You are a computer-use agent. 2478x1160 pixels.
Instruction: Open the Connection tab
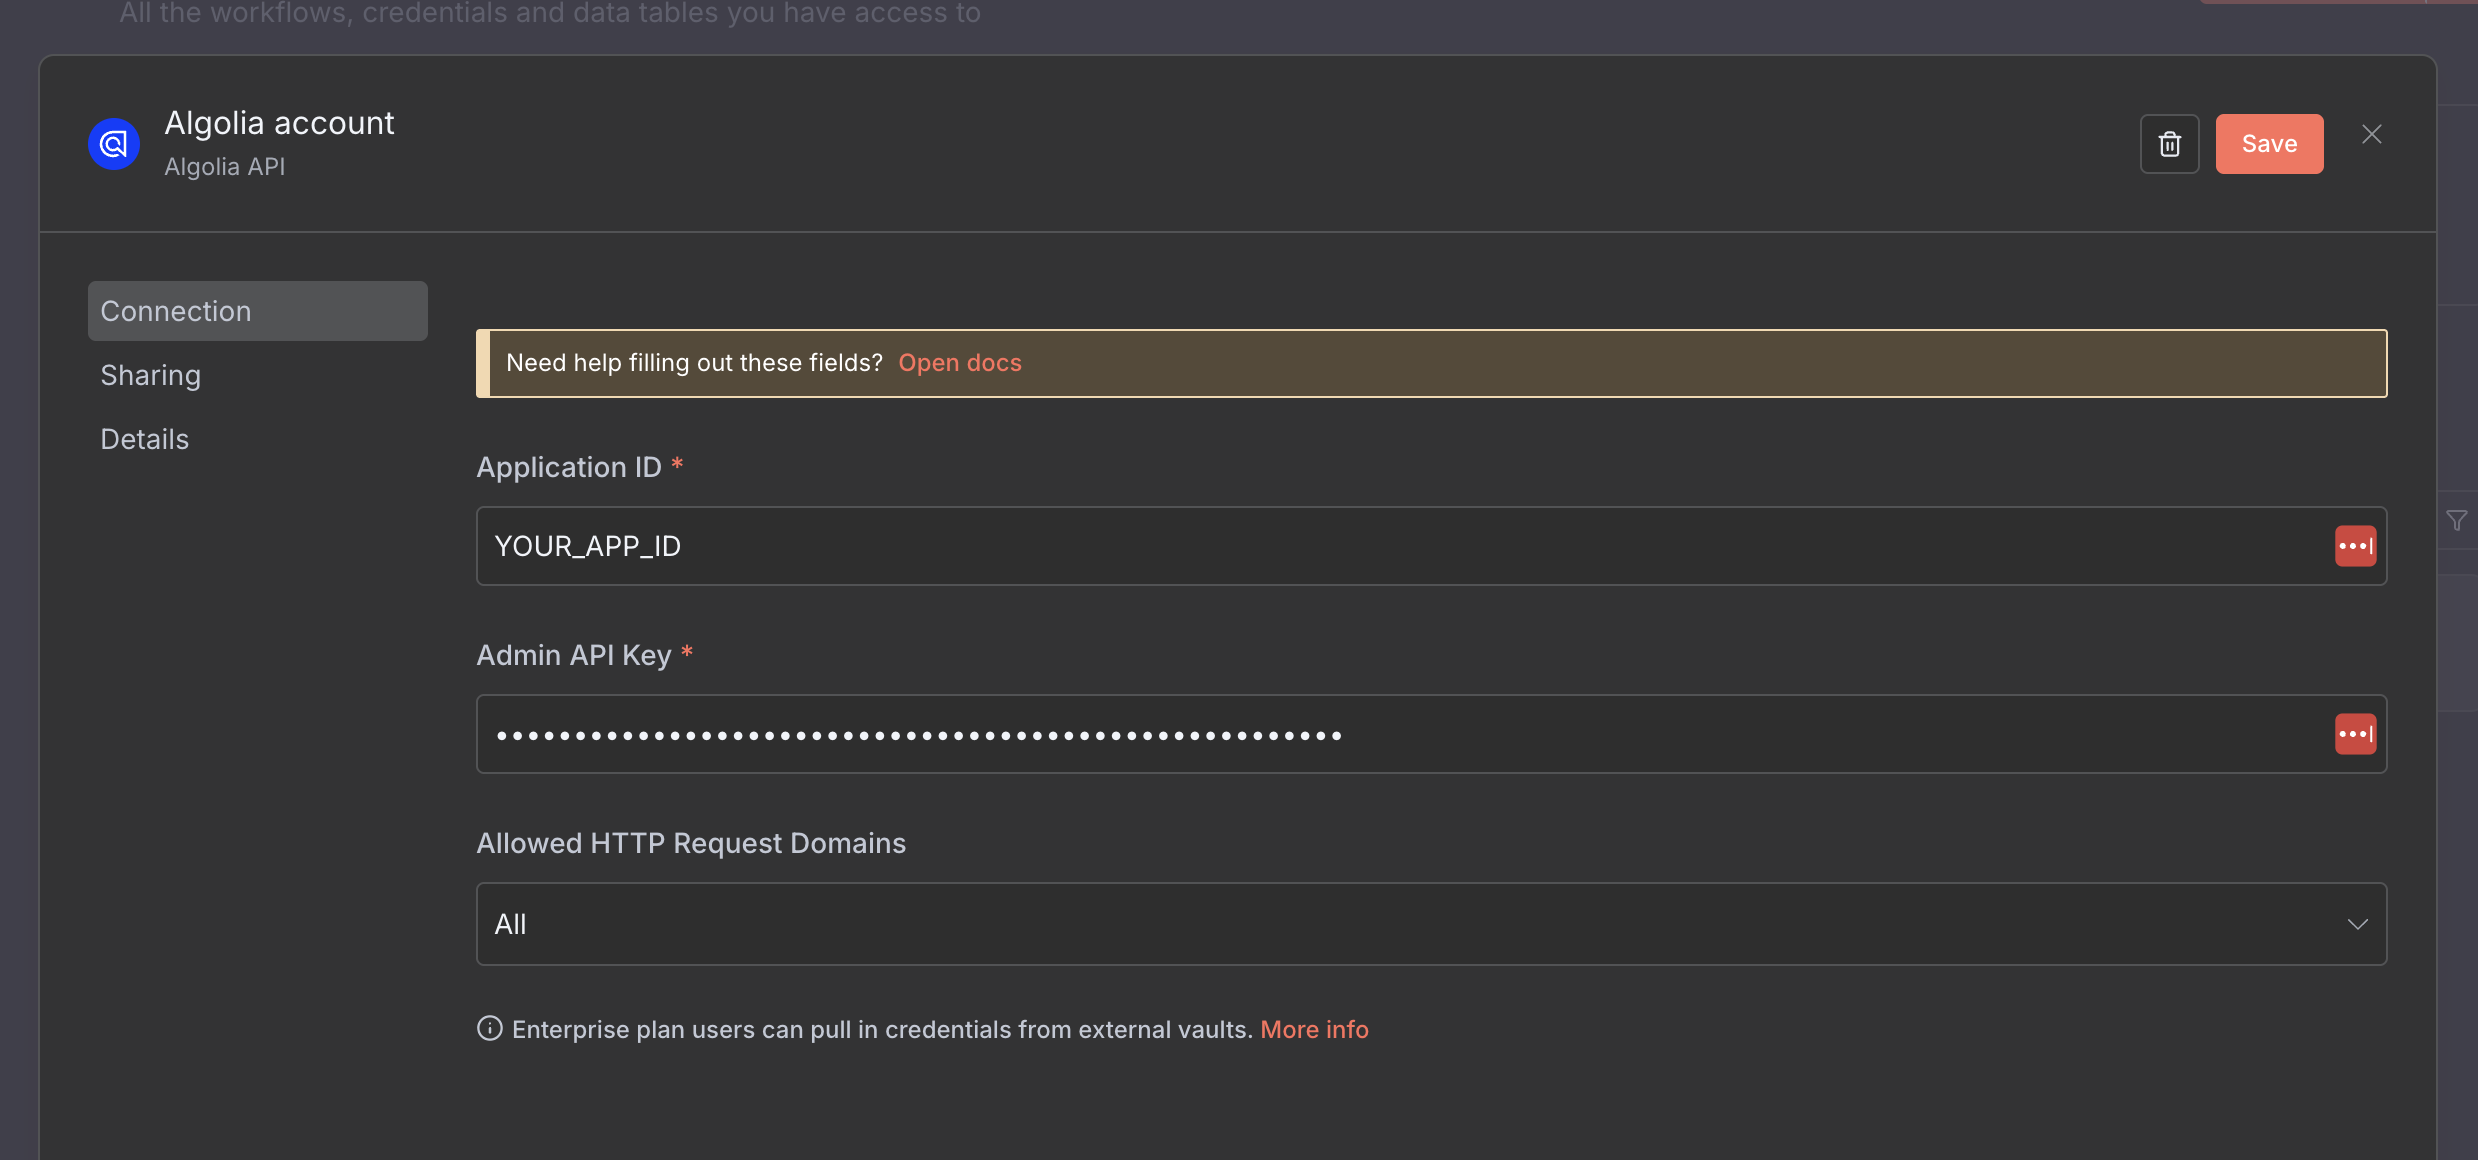point(258,311)
